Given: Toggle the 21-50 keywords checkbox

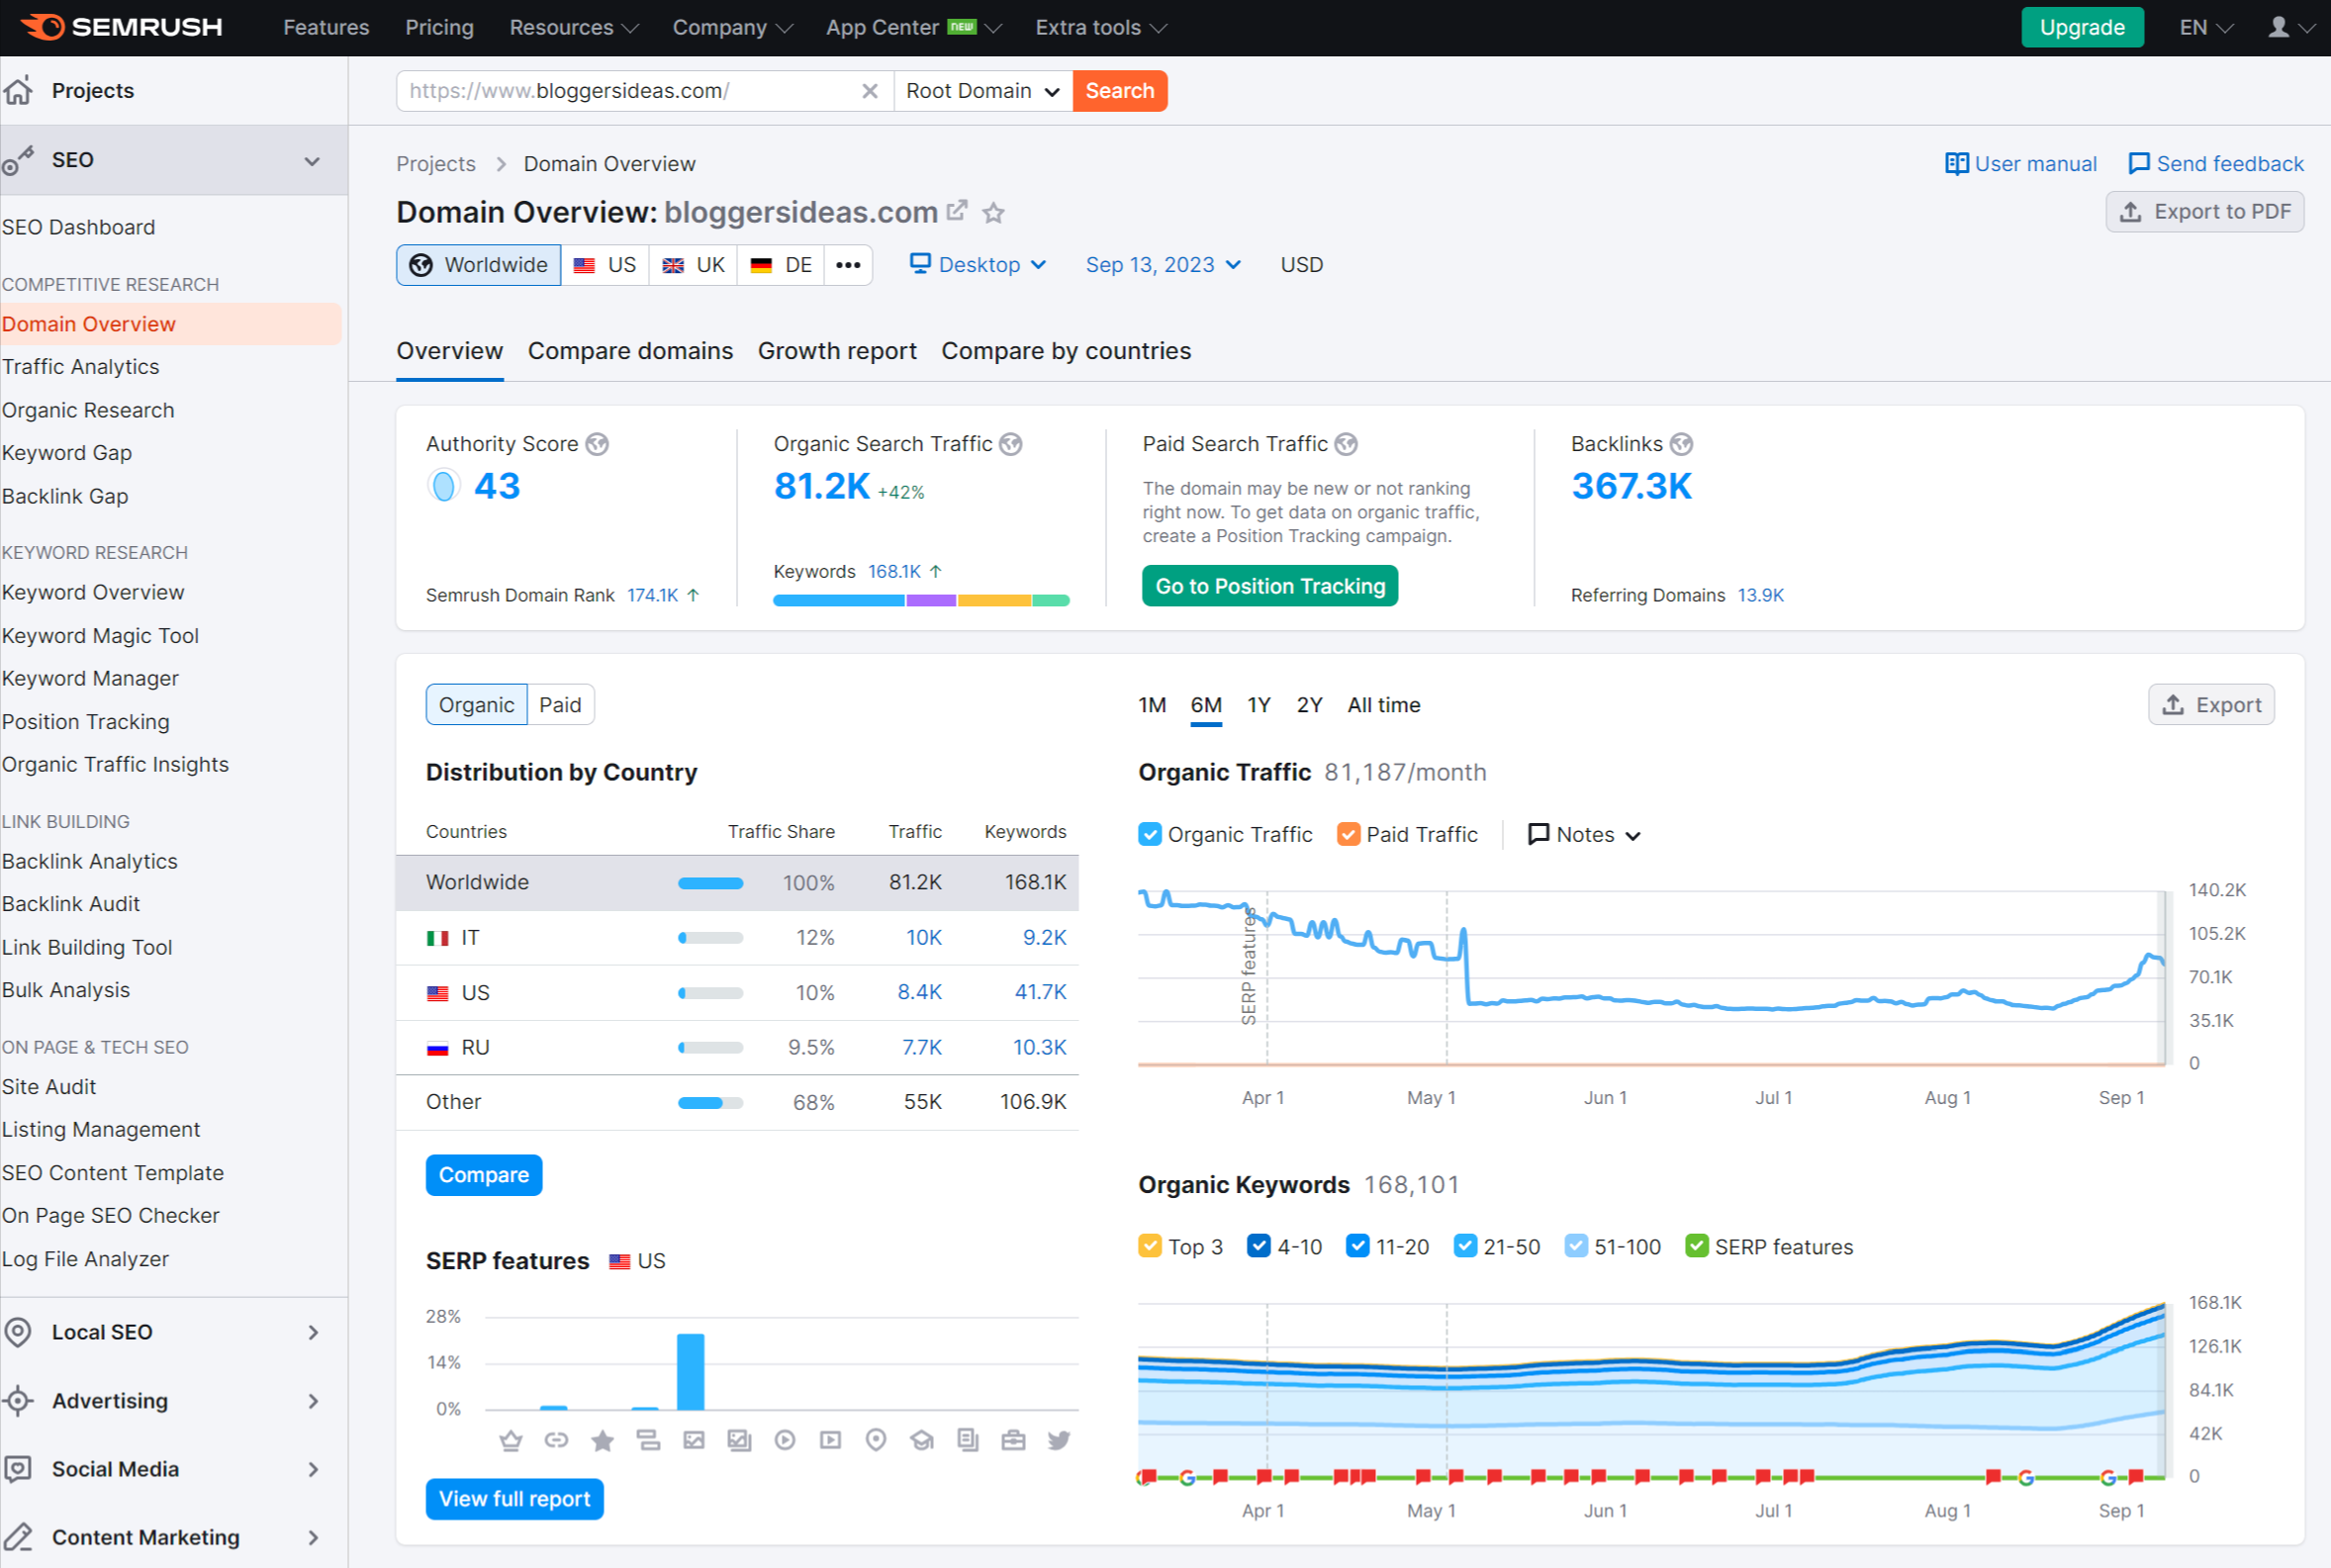Looking at the screenshot, I should (x=1466, y=1246).
